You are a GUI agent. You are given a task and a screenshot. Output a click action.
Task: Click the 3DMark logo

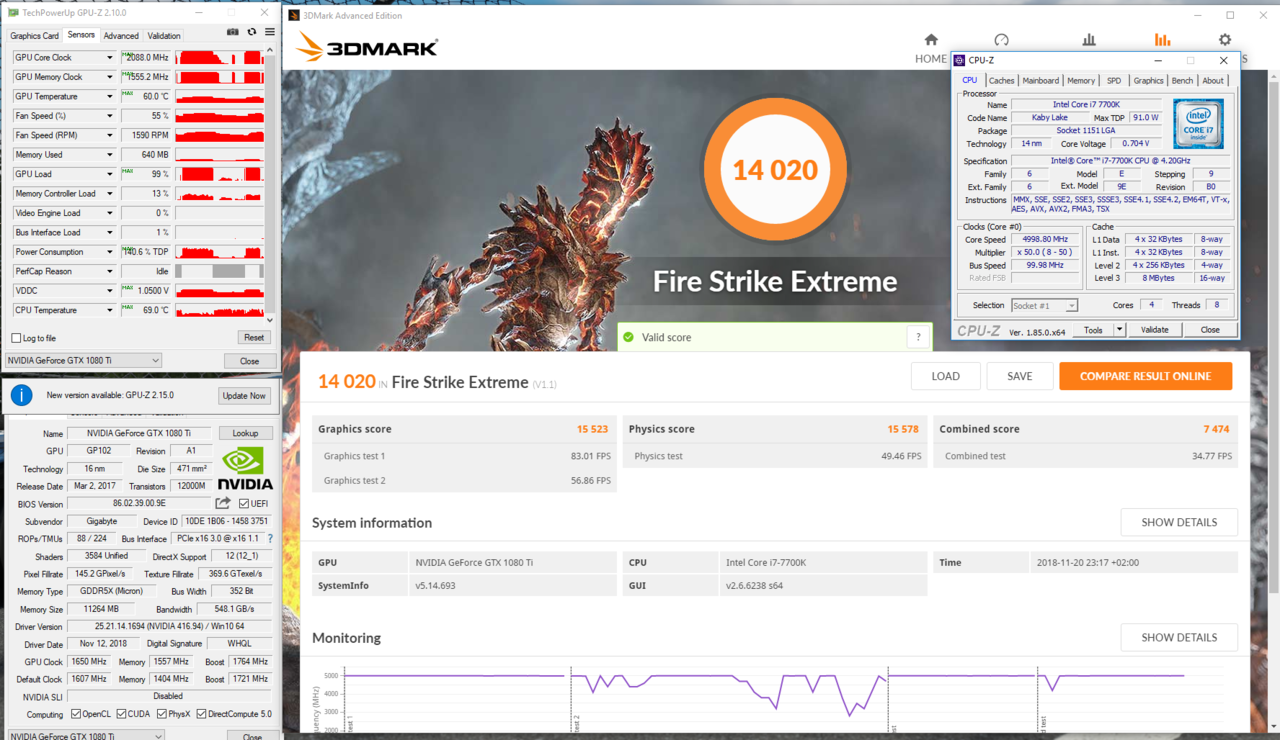(x=366, y=46)
